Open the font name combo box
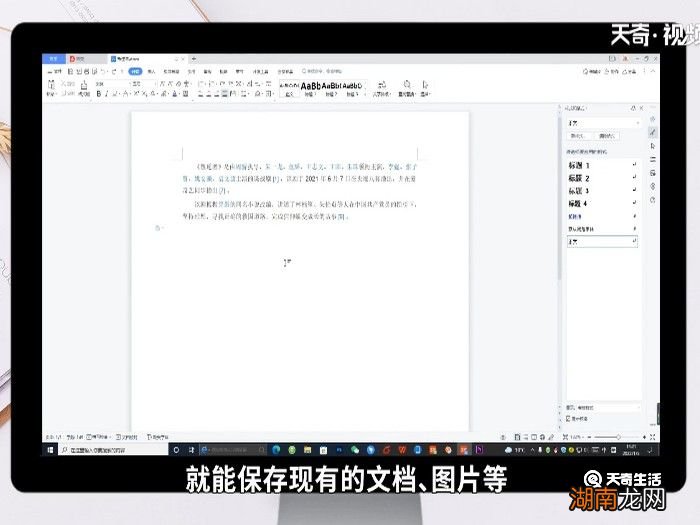The width and height of the screenshot is (700, 525). point(112,84)
